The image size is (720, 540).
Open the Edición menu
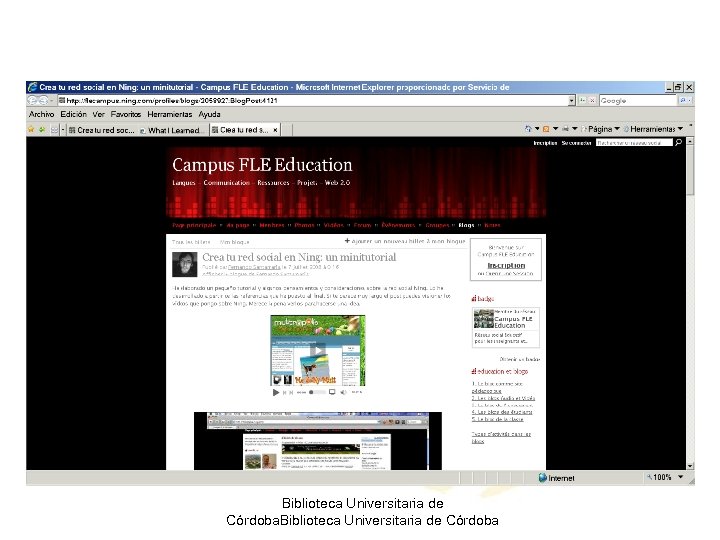pyautogui.click(x=73, y=114)
